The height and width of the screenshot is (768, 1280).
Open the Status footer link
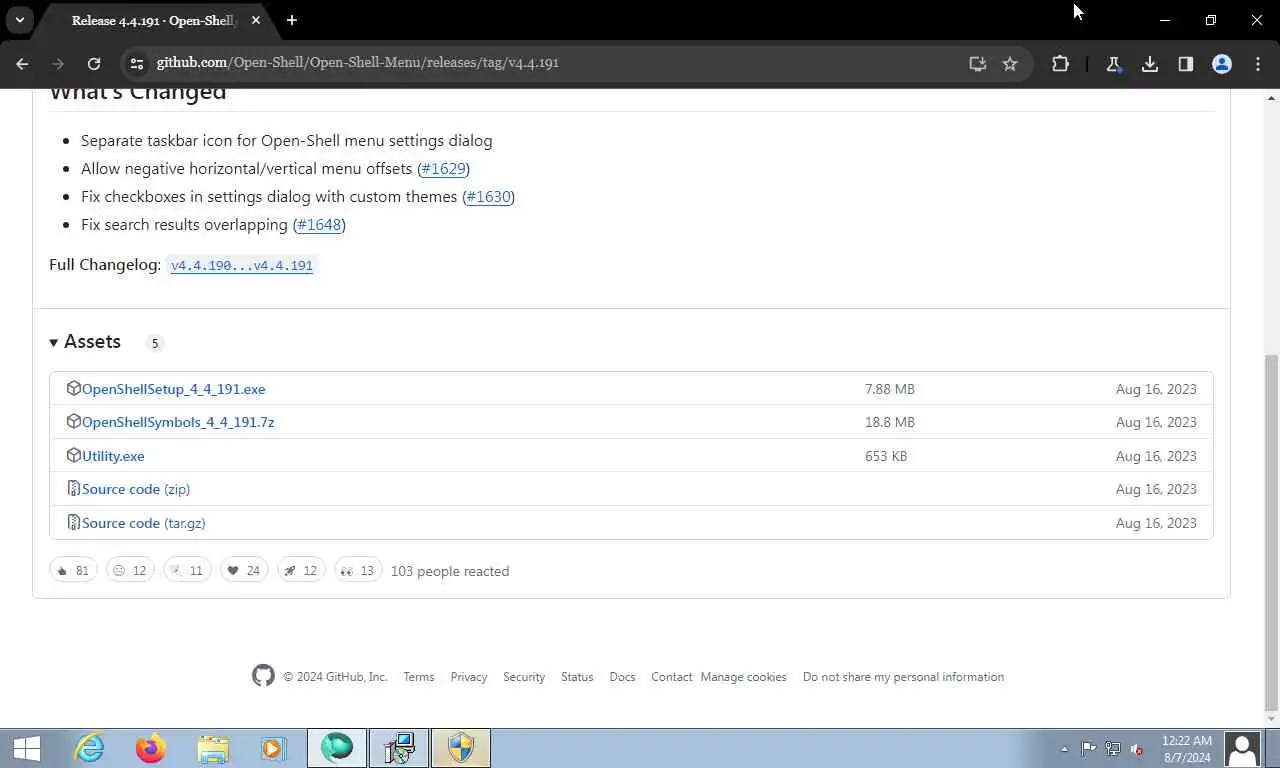(577, 677)
